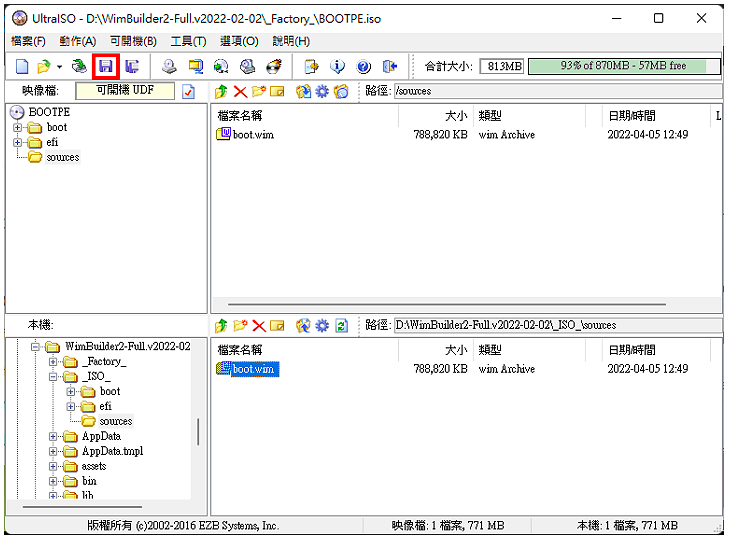The height and width of the screenshot is (539, 733).
Task: Click the gear icon in image pane toolbar
Action: pos(322,91)
